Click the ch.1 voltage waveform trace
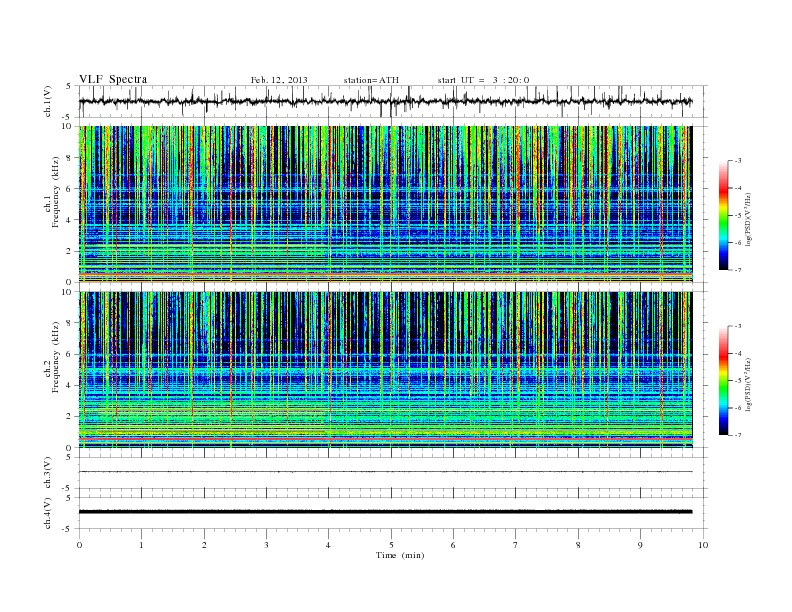Screen dimensions: 792x612 pyautogui.click(x=385, y=101)
